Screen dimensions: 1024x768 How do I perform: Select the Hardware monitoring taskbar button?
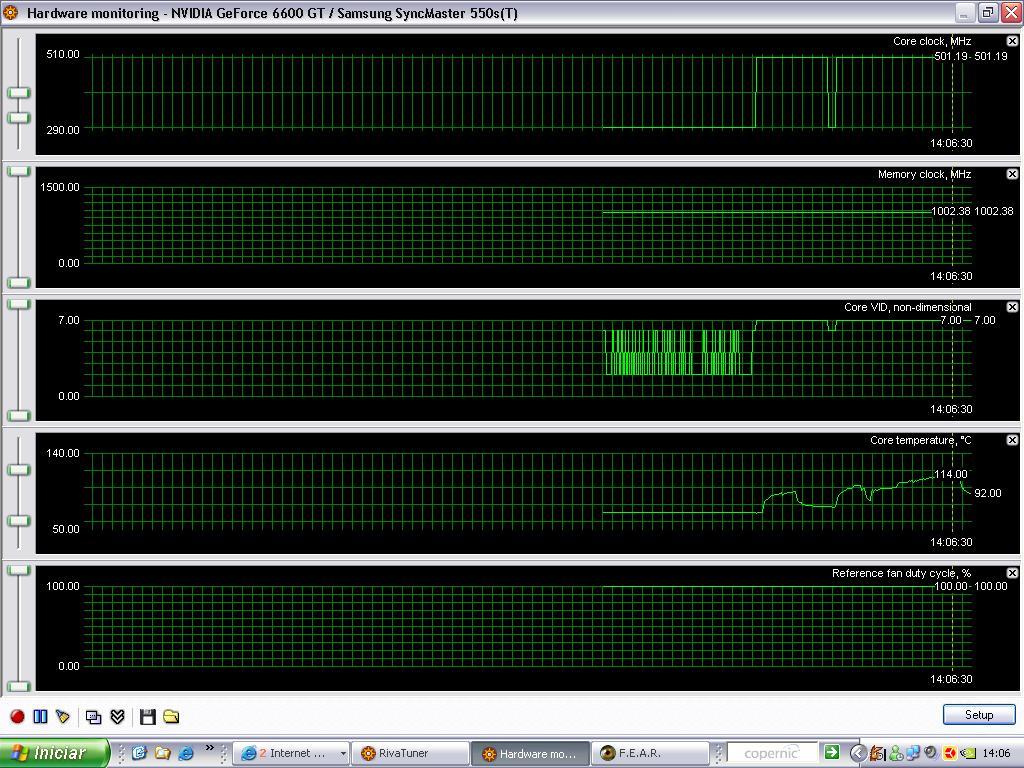[x=530, y=754]
